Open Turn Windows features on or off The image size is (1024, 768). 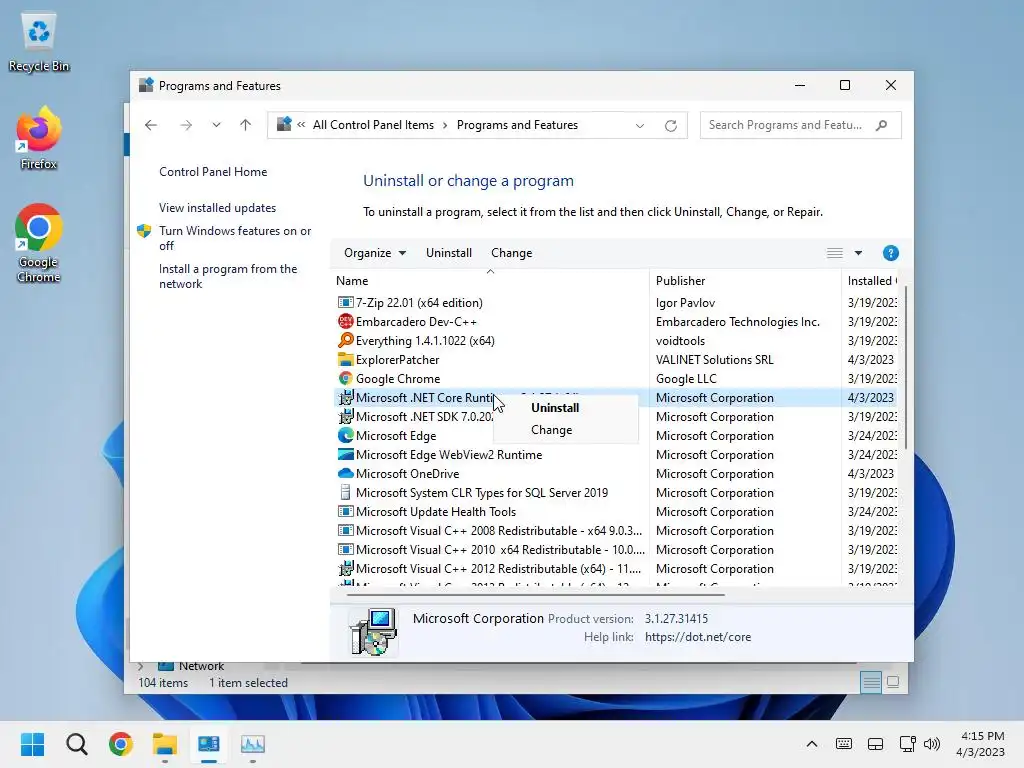[x=235, y=238]
